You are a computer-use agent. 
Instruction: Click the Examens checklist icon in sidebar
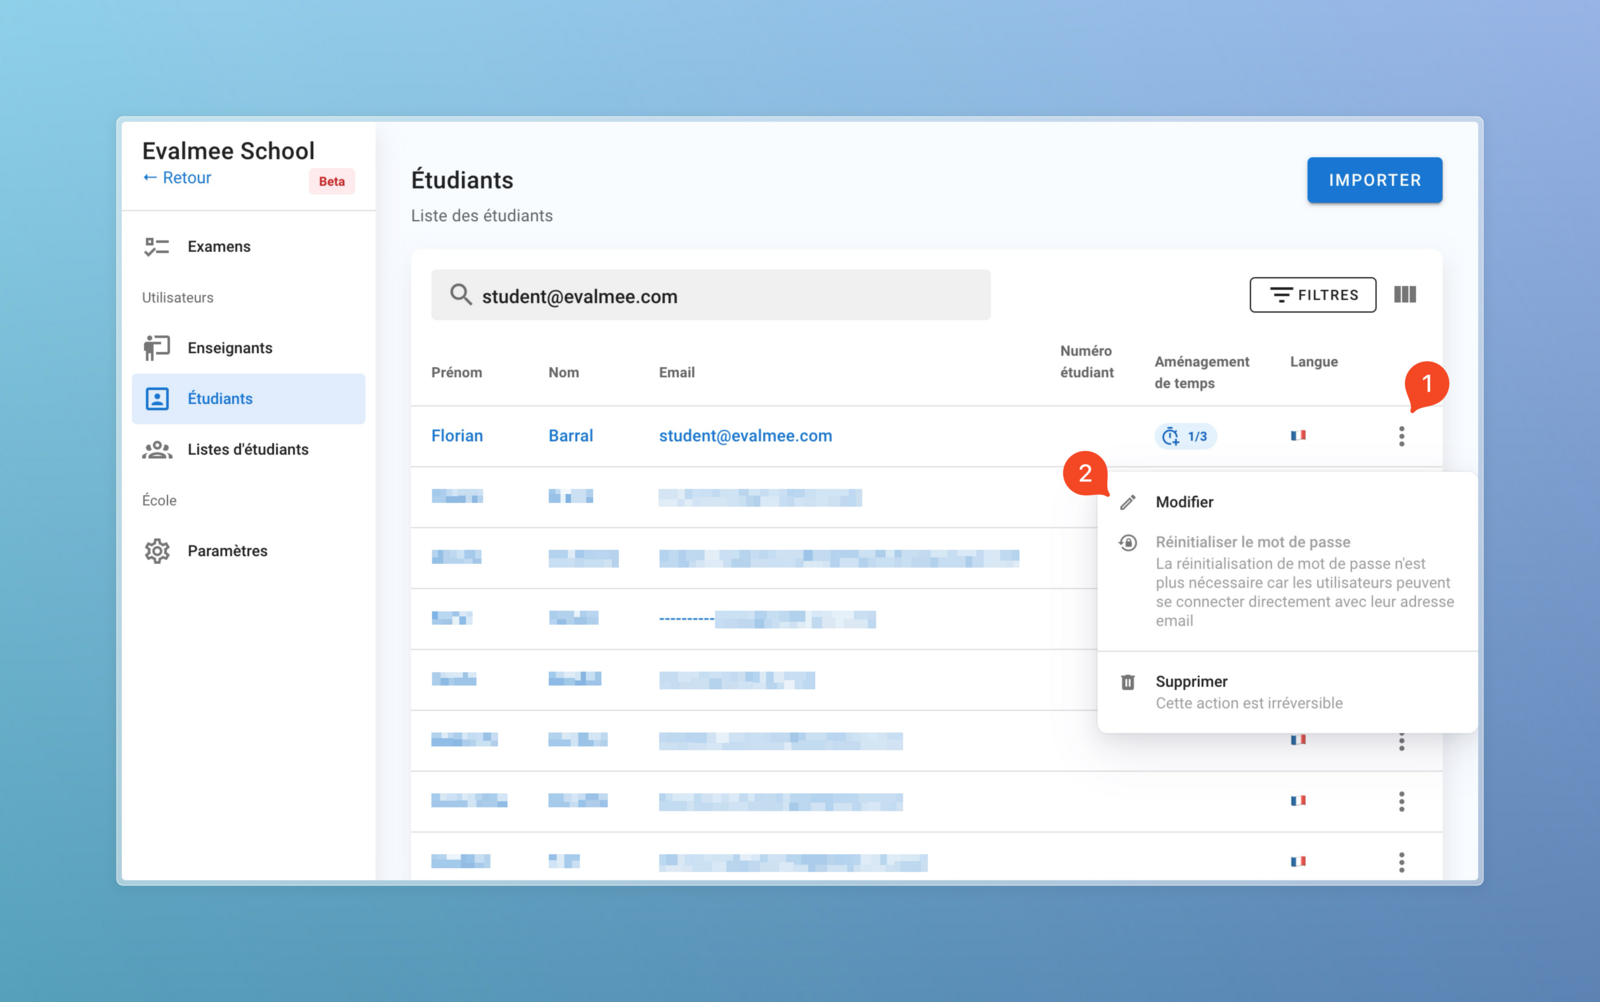157,247
